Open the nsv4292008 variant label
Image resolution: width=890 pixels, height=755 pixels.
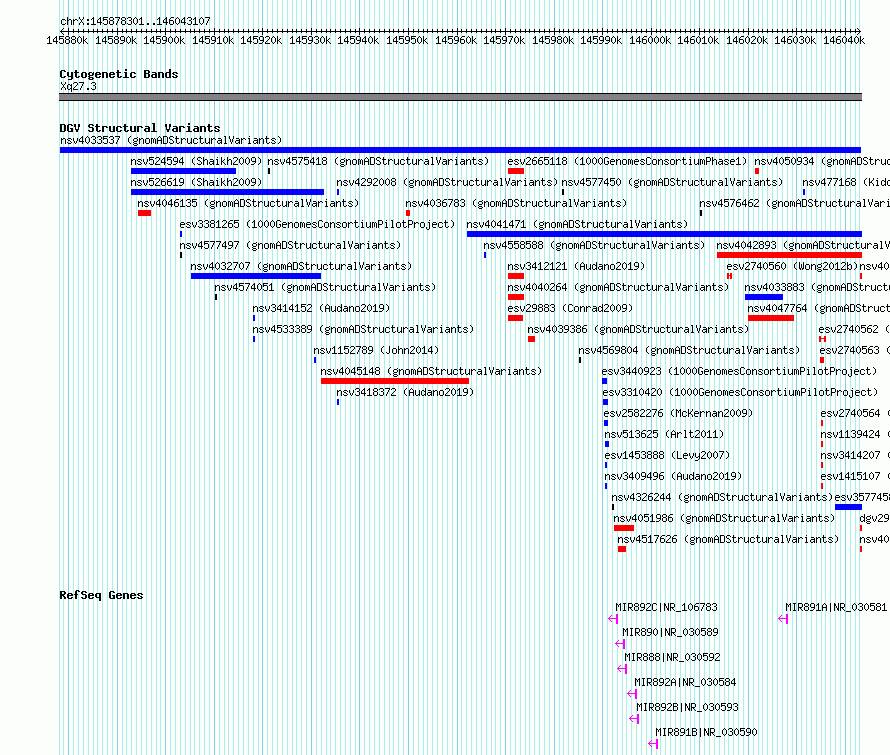447,182
